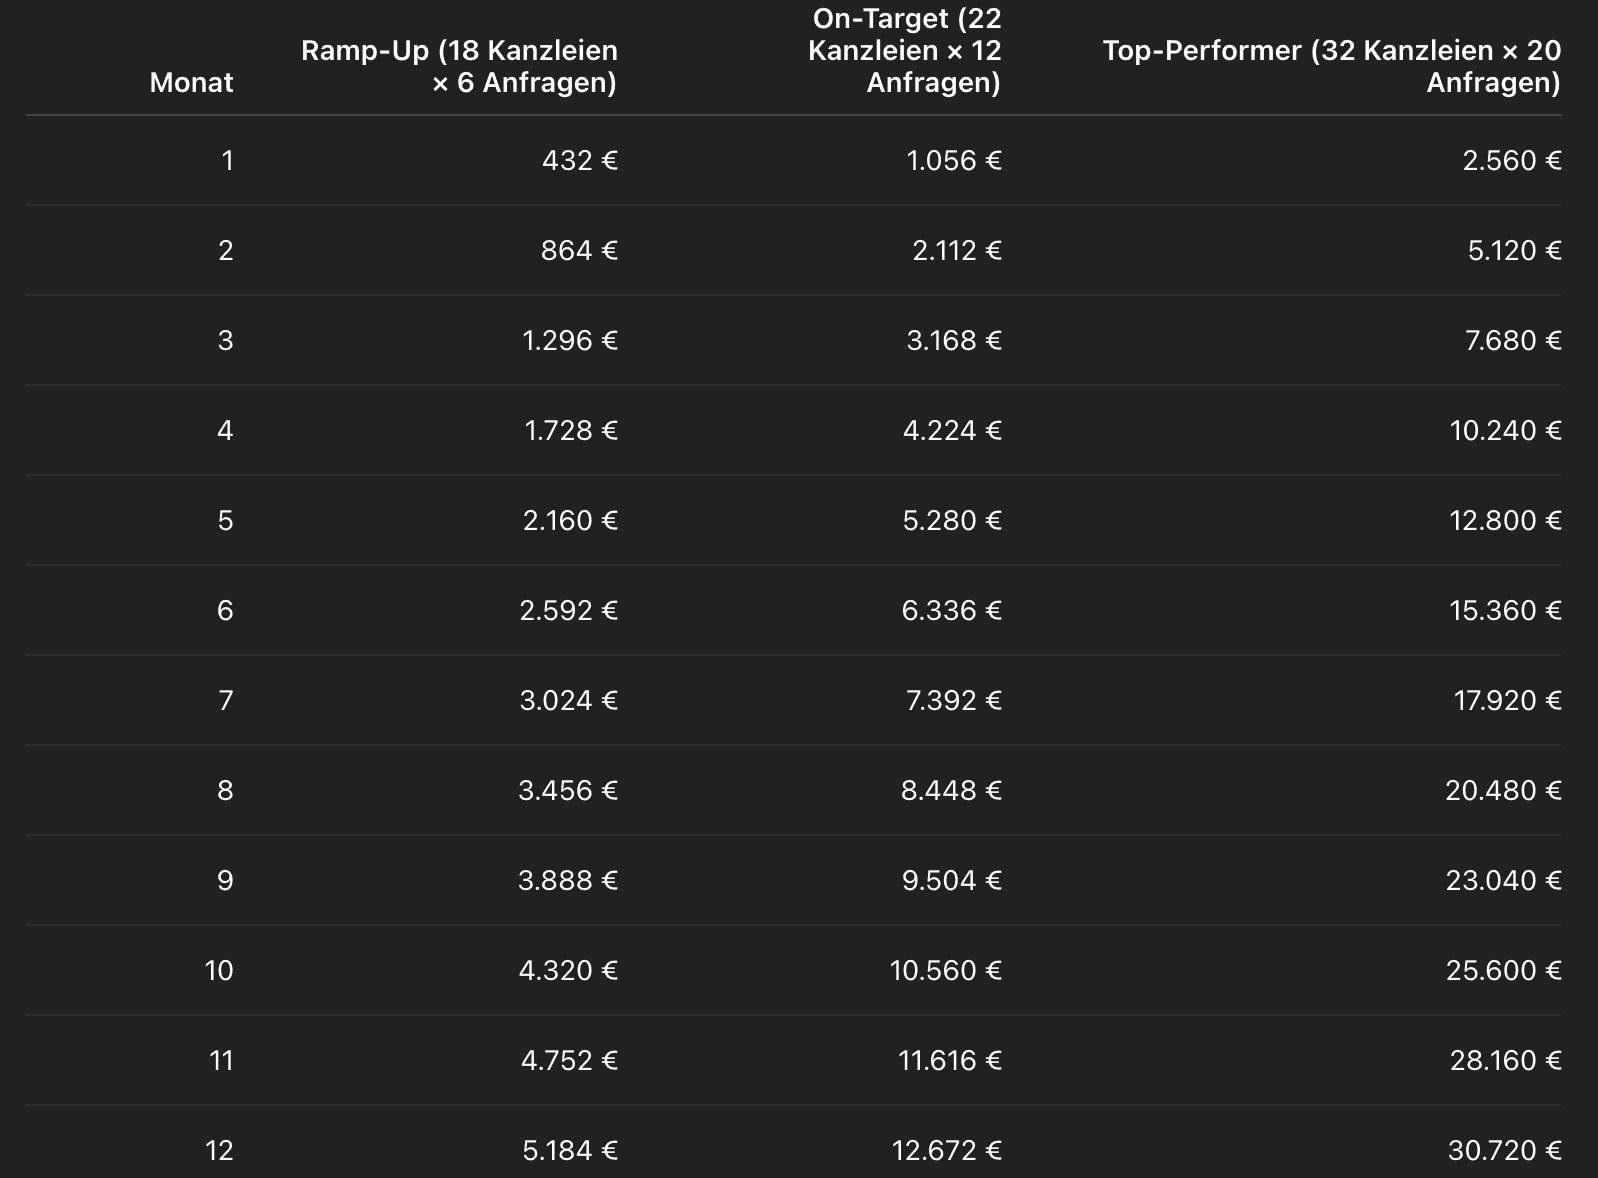Click the 5.120 € cell in month 2

pyautogui.click(x=1514, y=250)
